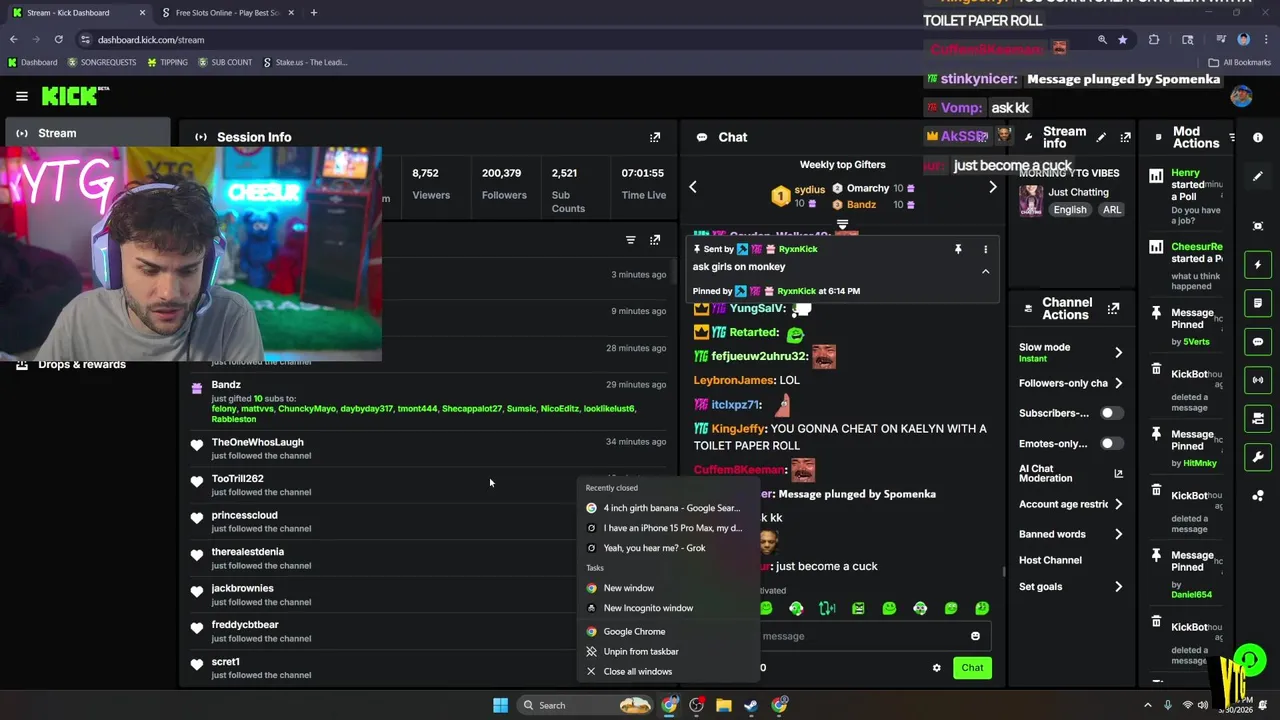Open Stake.us bookmark
This screenshot has width=1280, height=720.
tap(305, 62)
